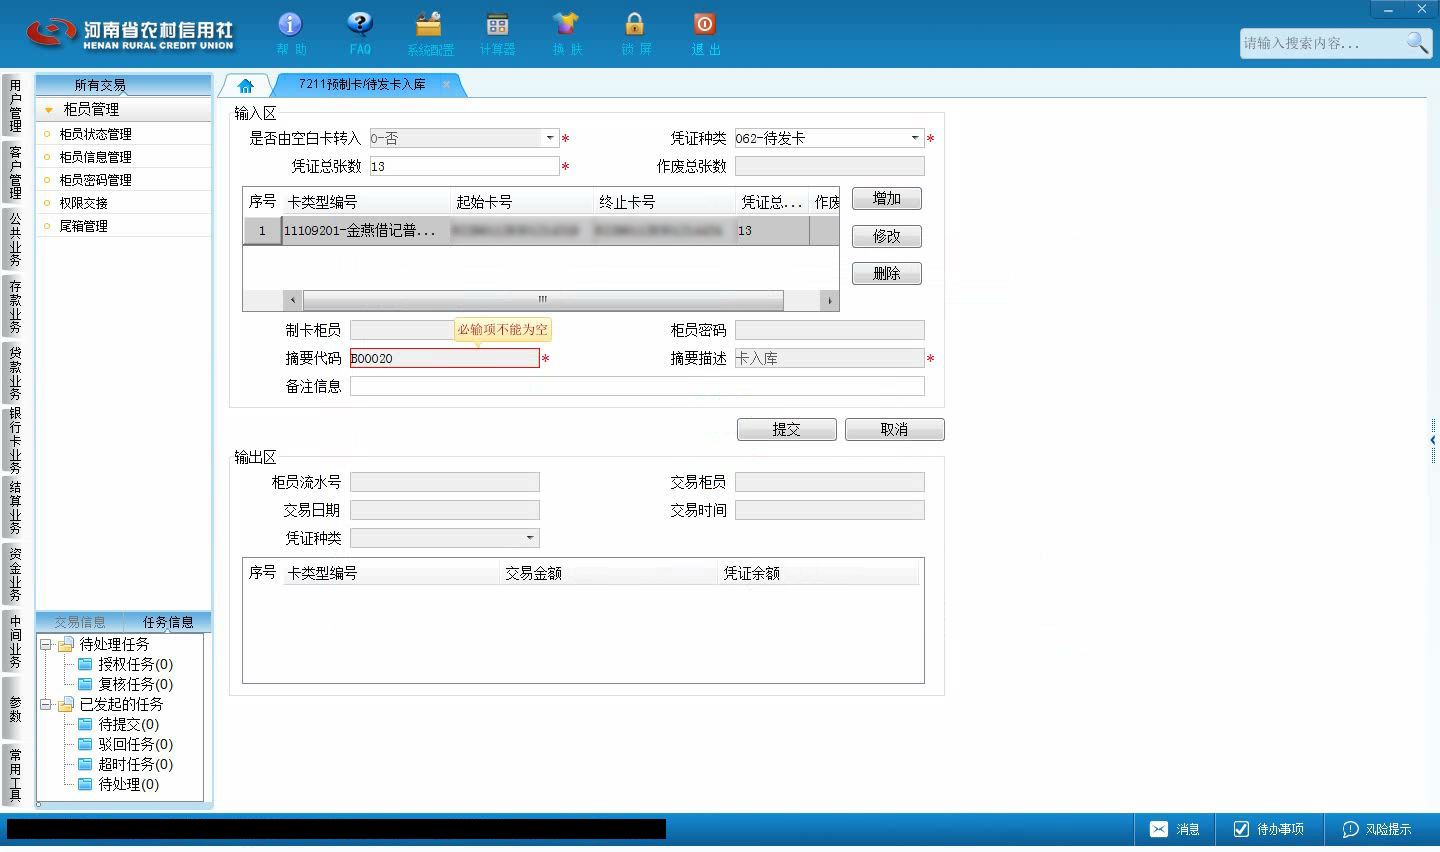The height and width of the screenshot is (852, 1440).
Task: Expand the right side panel arrow
Action: pos(1433,440)
